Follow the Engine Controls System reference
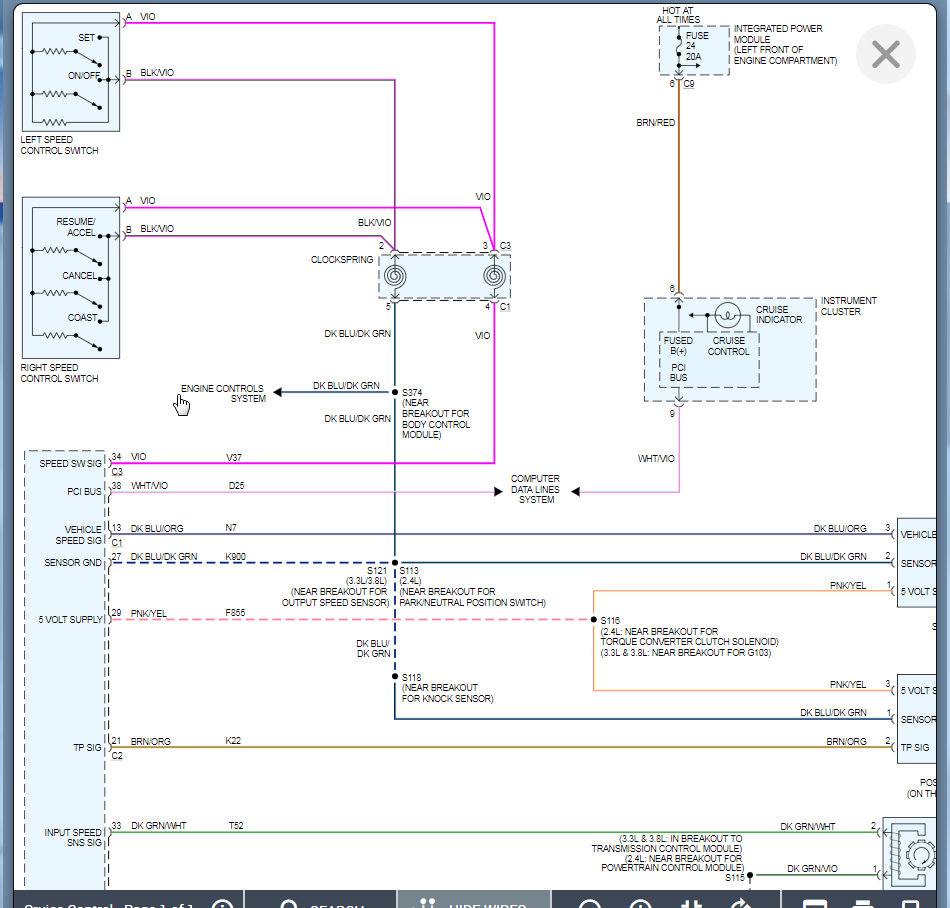950x908 pixels. (223, 393)
